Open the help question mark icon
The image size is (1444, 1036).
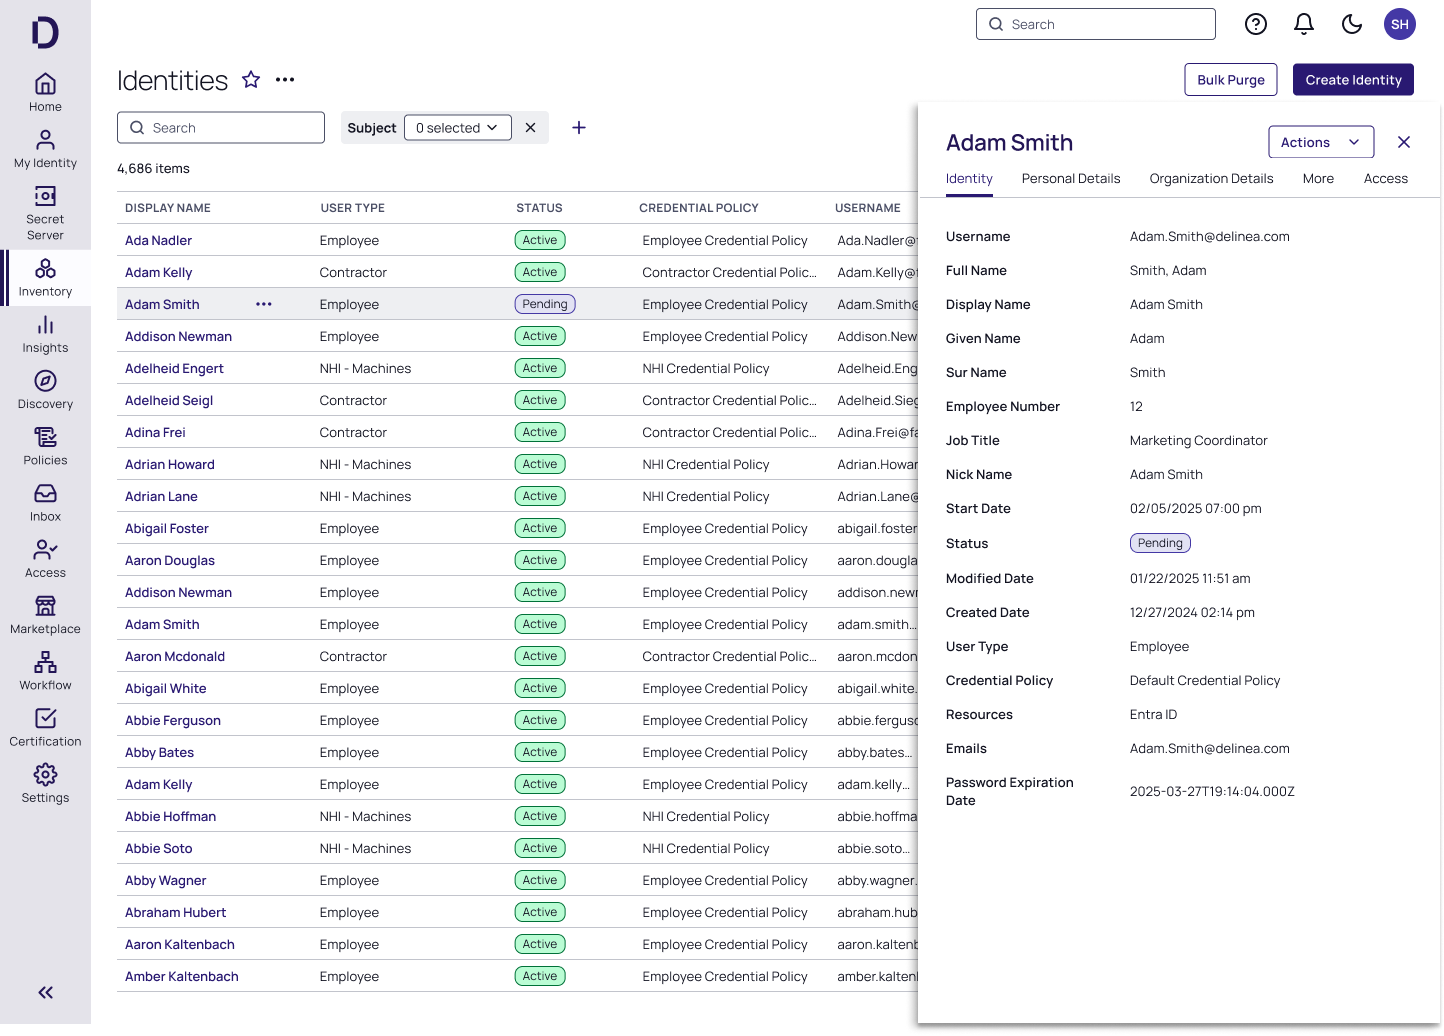1256,24
